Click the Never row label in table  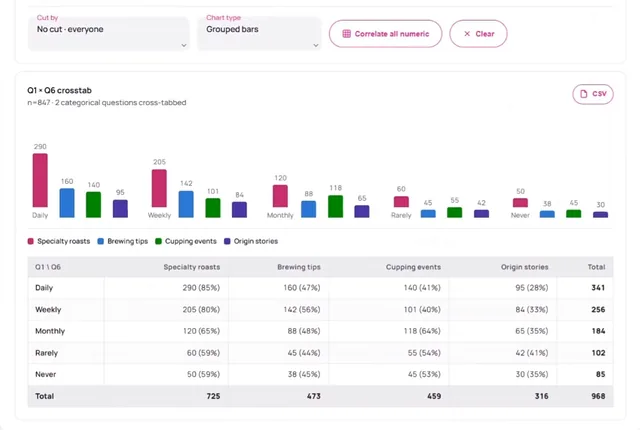click(x=45, y=374)
